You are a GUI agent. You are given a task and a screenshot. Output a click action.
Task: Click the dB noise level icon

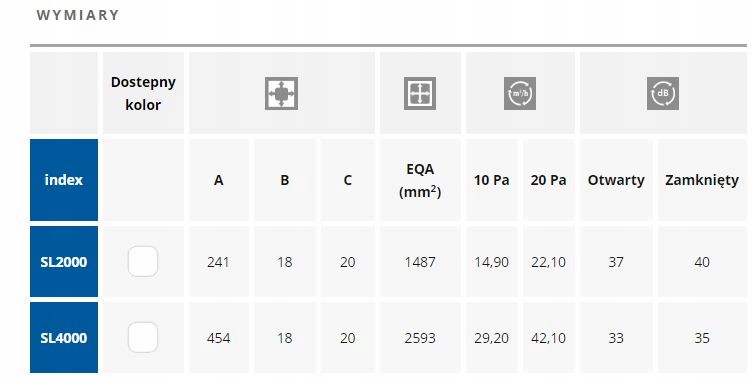click(663, 93)
